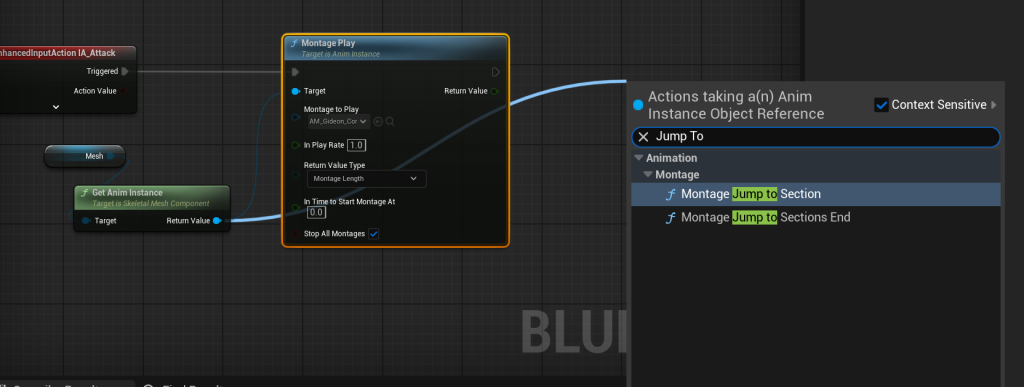
Task: Open Montage to Play asset dropdown
Action: point(338,121)
